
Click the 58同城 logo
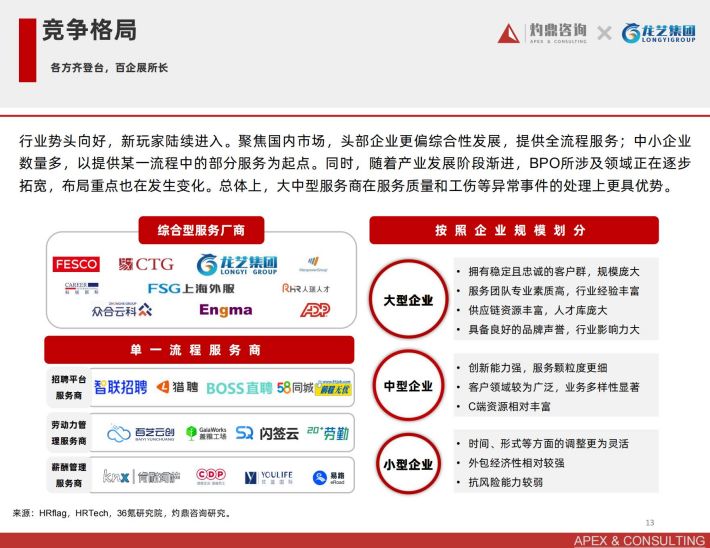click(x=295, y=388)
